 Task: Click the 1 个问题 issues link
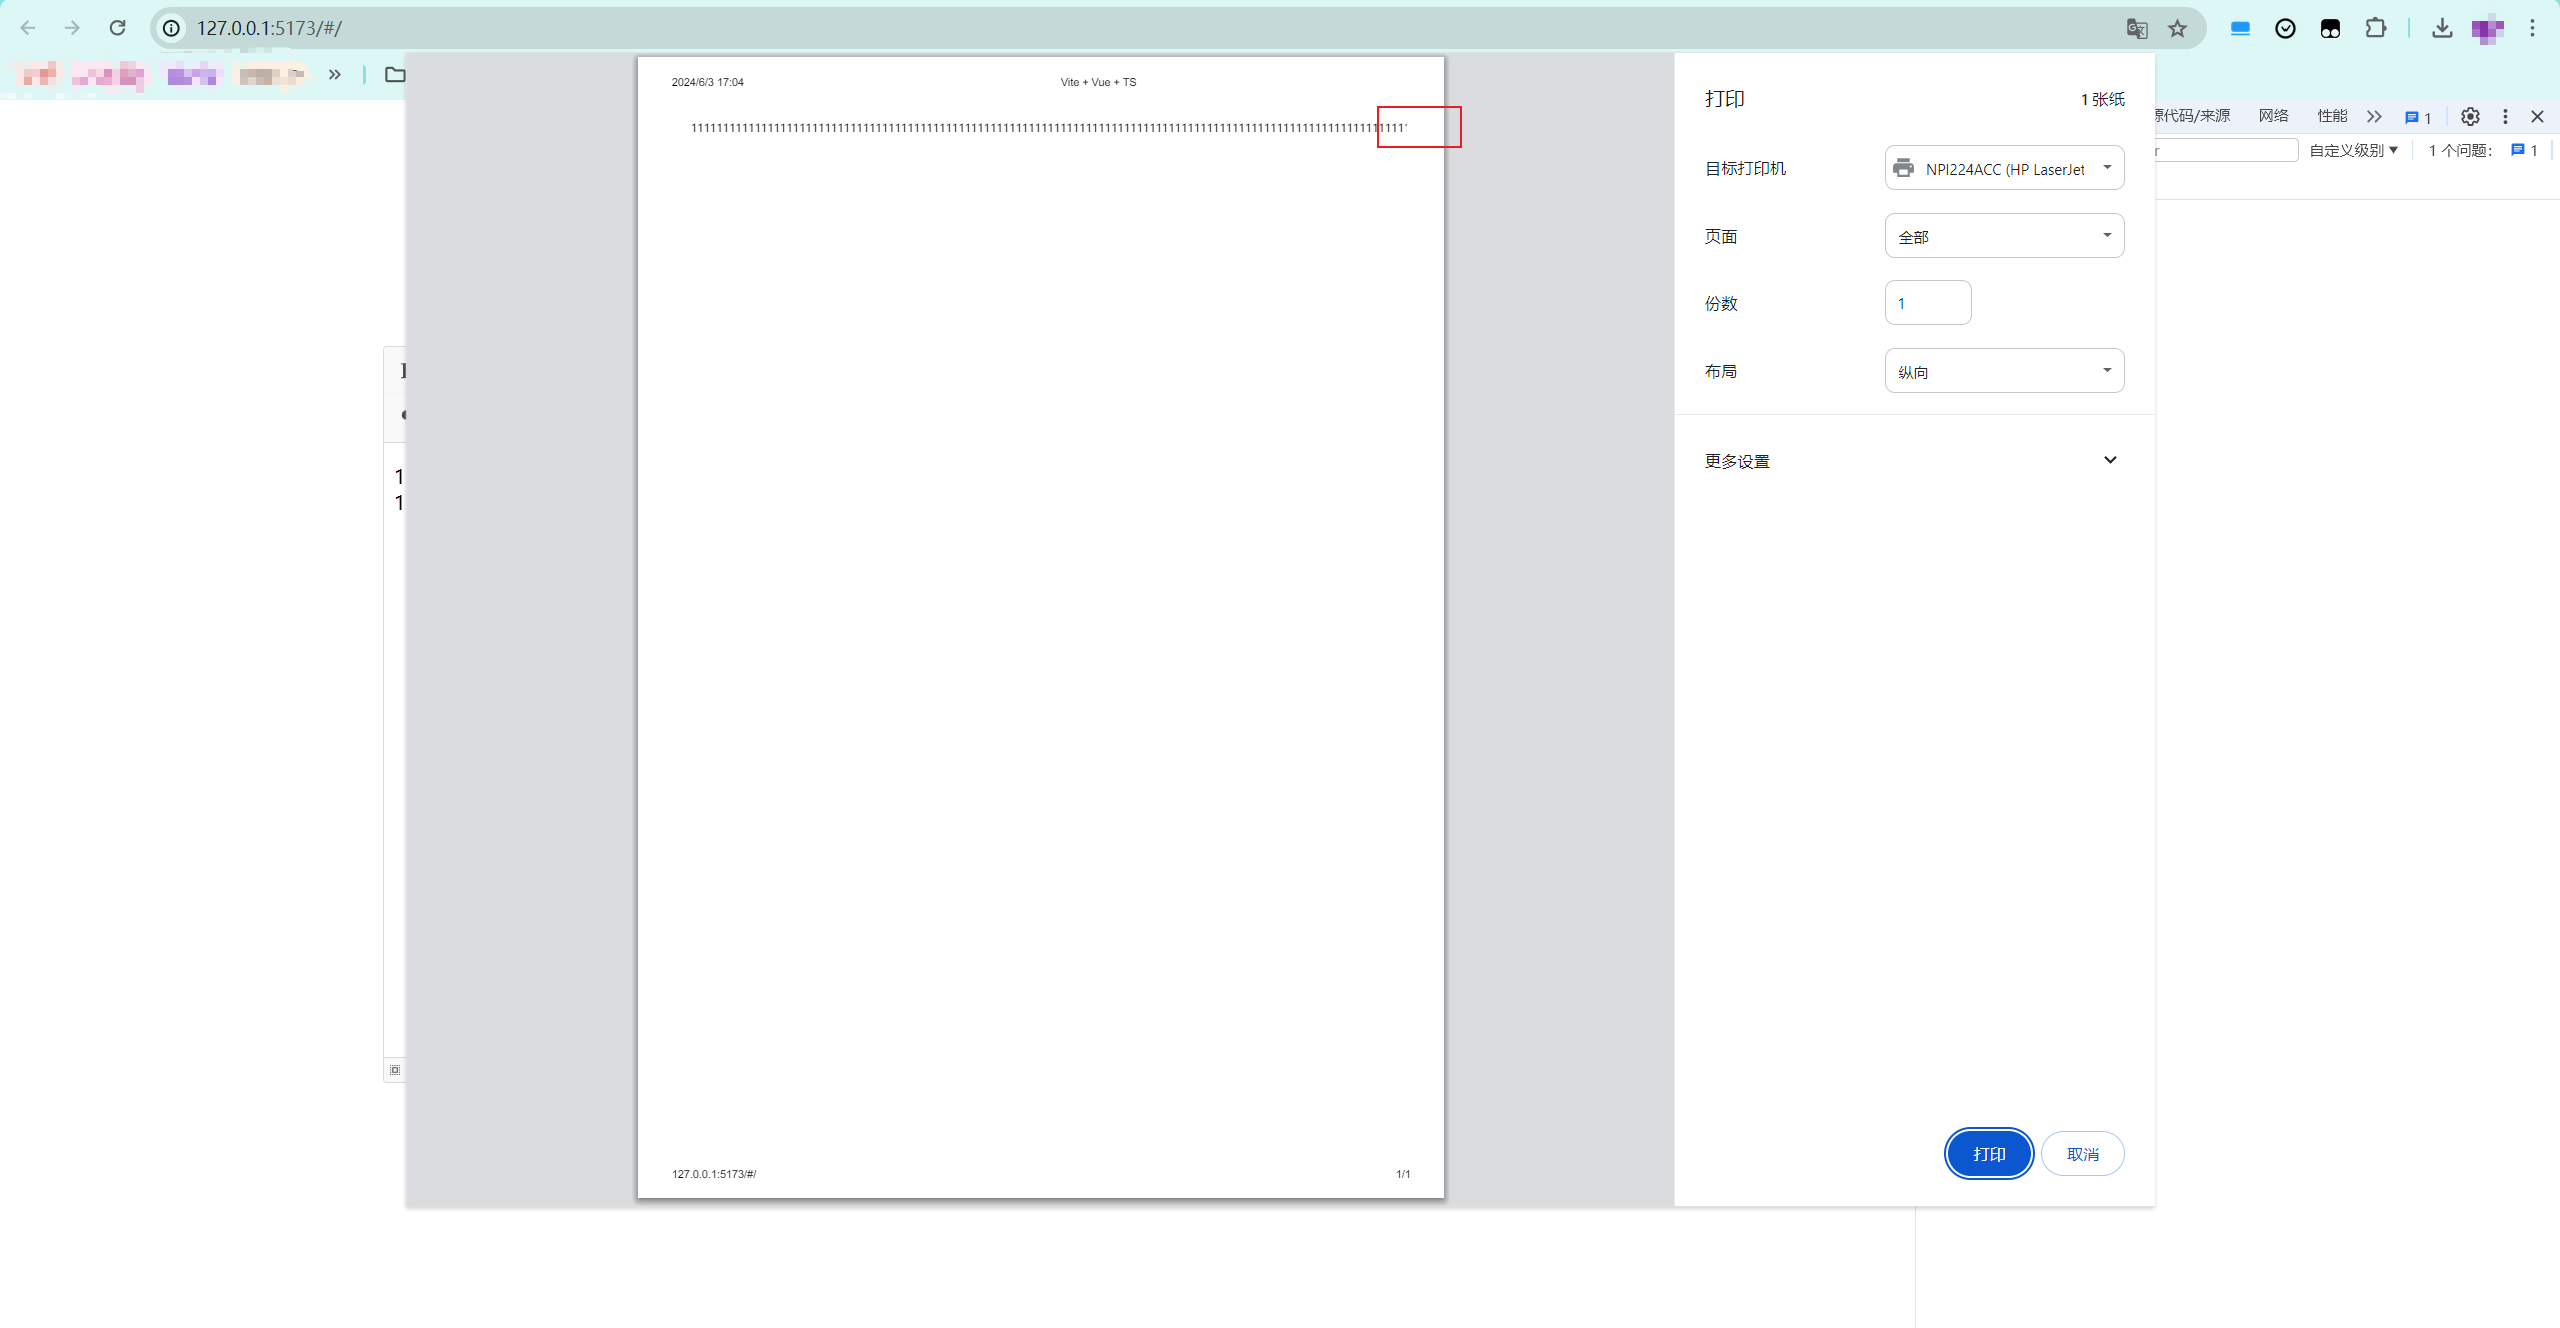[2483, 150]
